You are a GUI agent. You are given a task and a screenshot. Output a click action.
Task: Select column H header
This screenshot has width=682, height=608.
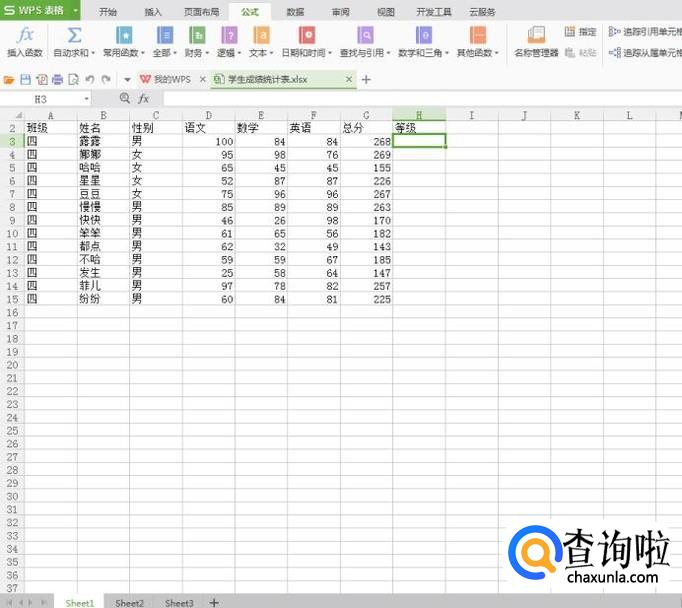pyautogui.click(x=419, y=115)
